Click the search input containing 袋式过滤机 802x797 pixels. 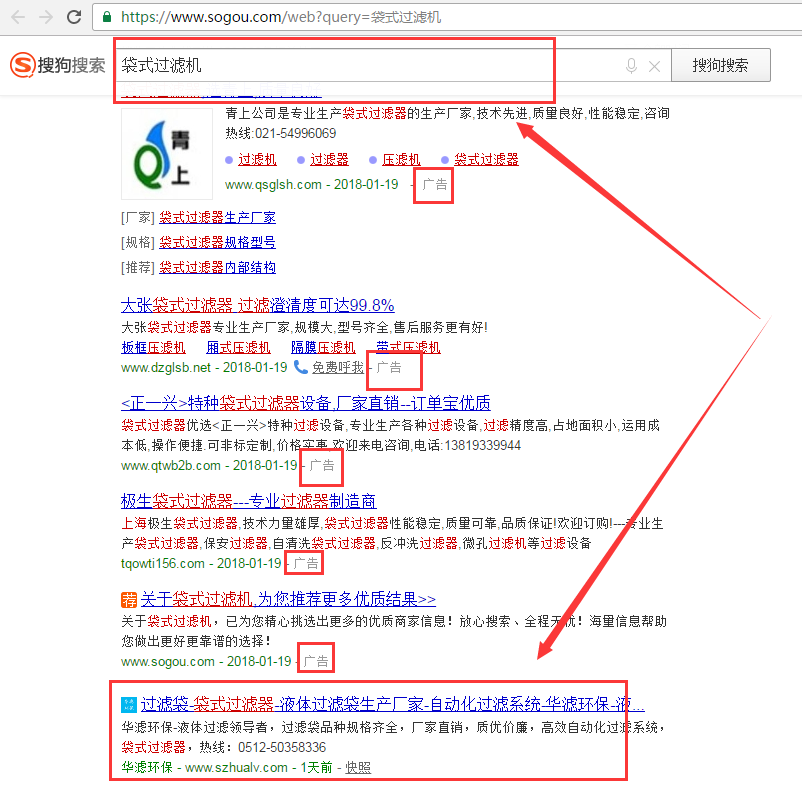coord(360,65)
